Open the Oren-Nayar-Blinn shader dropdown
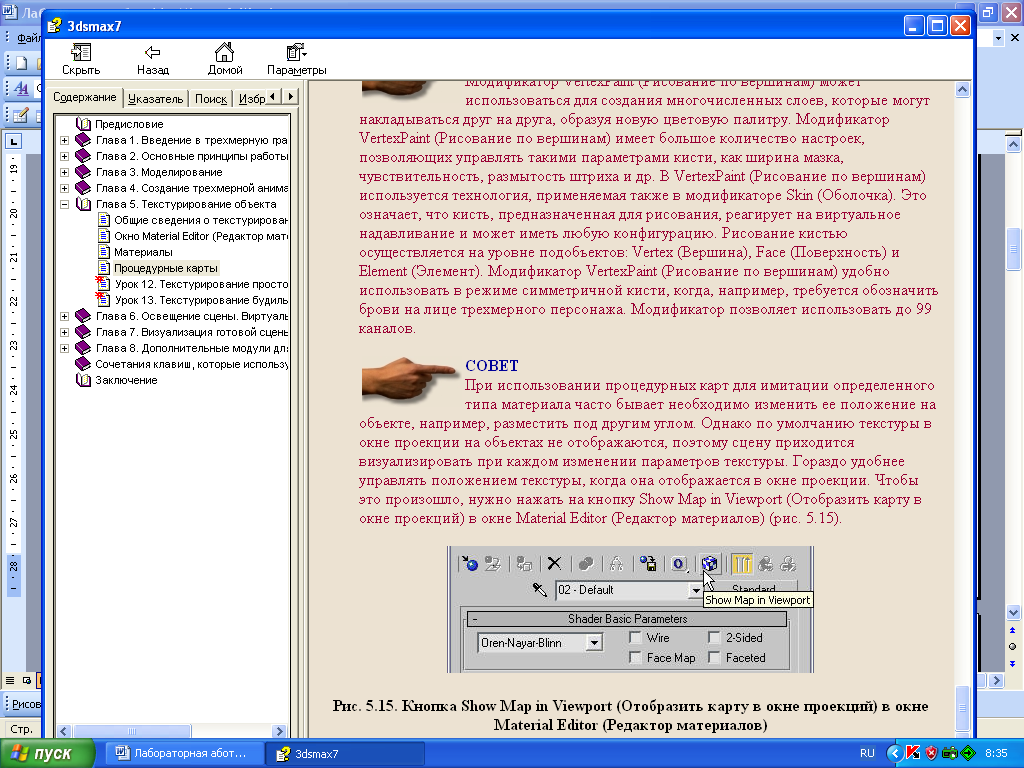Image resolution: width=1024 pixels, height=768 pixels. click(x=594, y=643)
